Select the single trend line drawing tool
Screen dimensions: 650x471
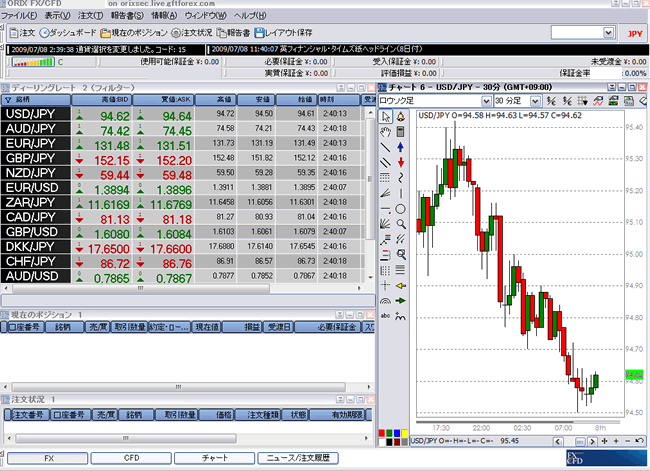pos(386,147)
